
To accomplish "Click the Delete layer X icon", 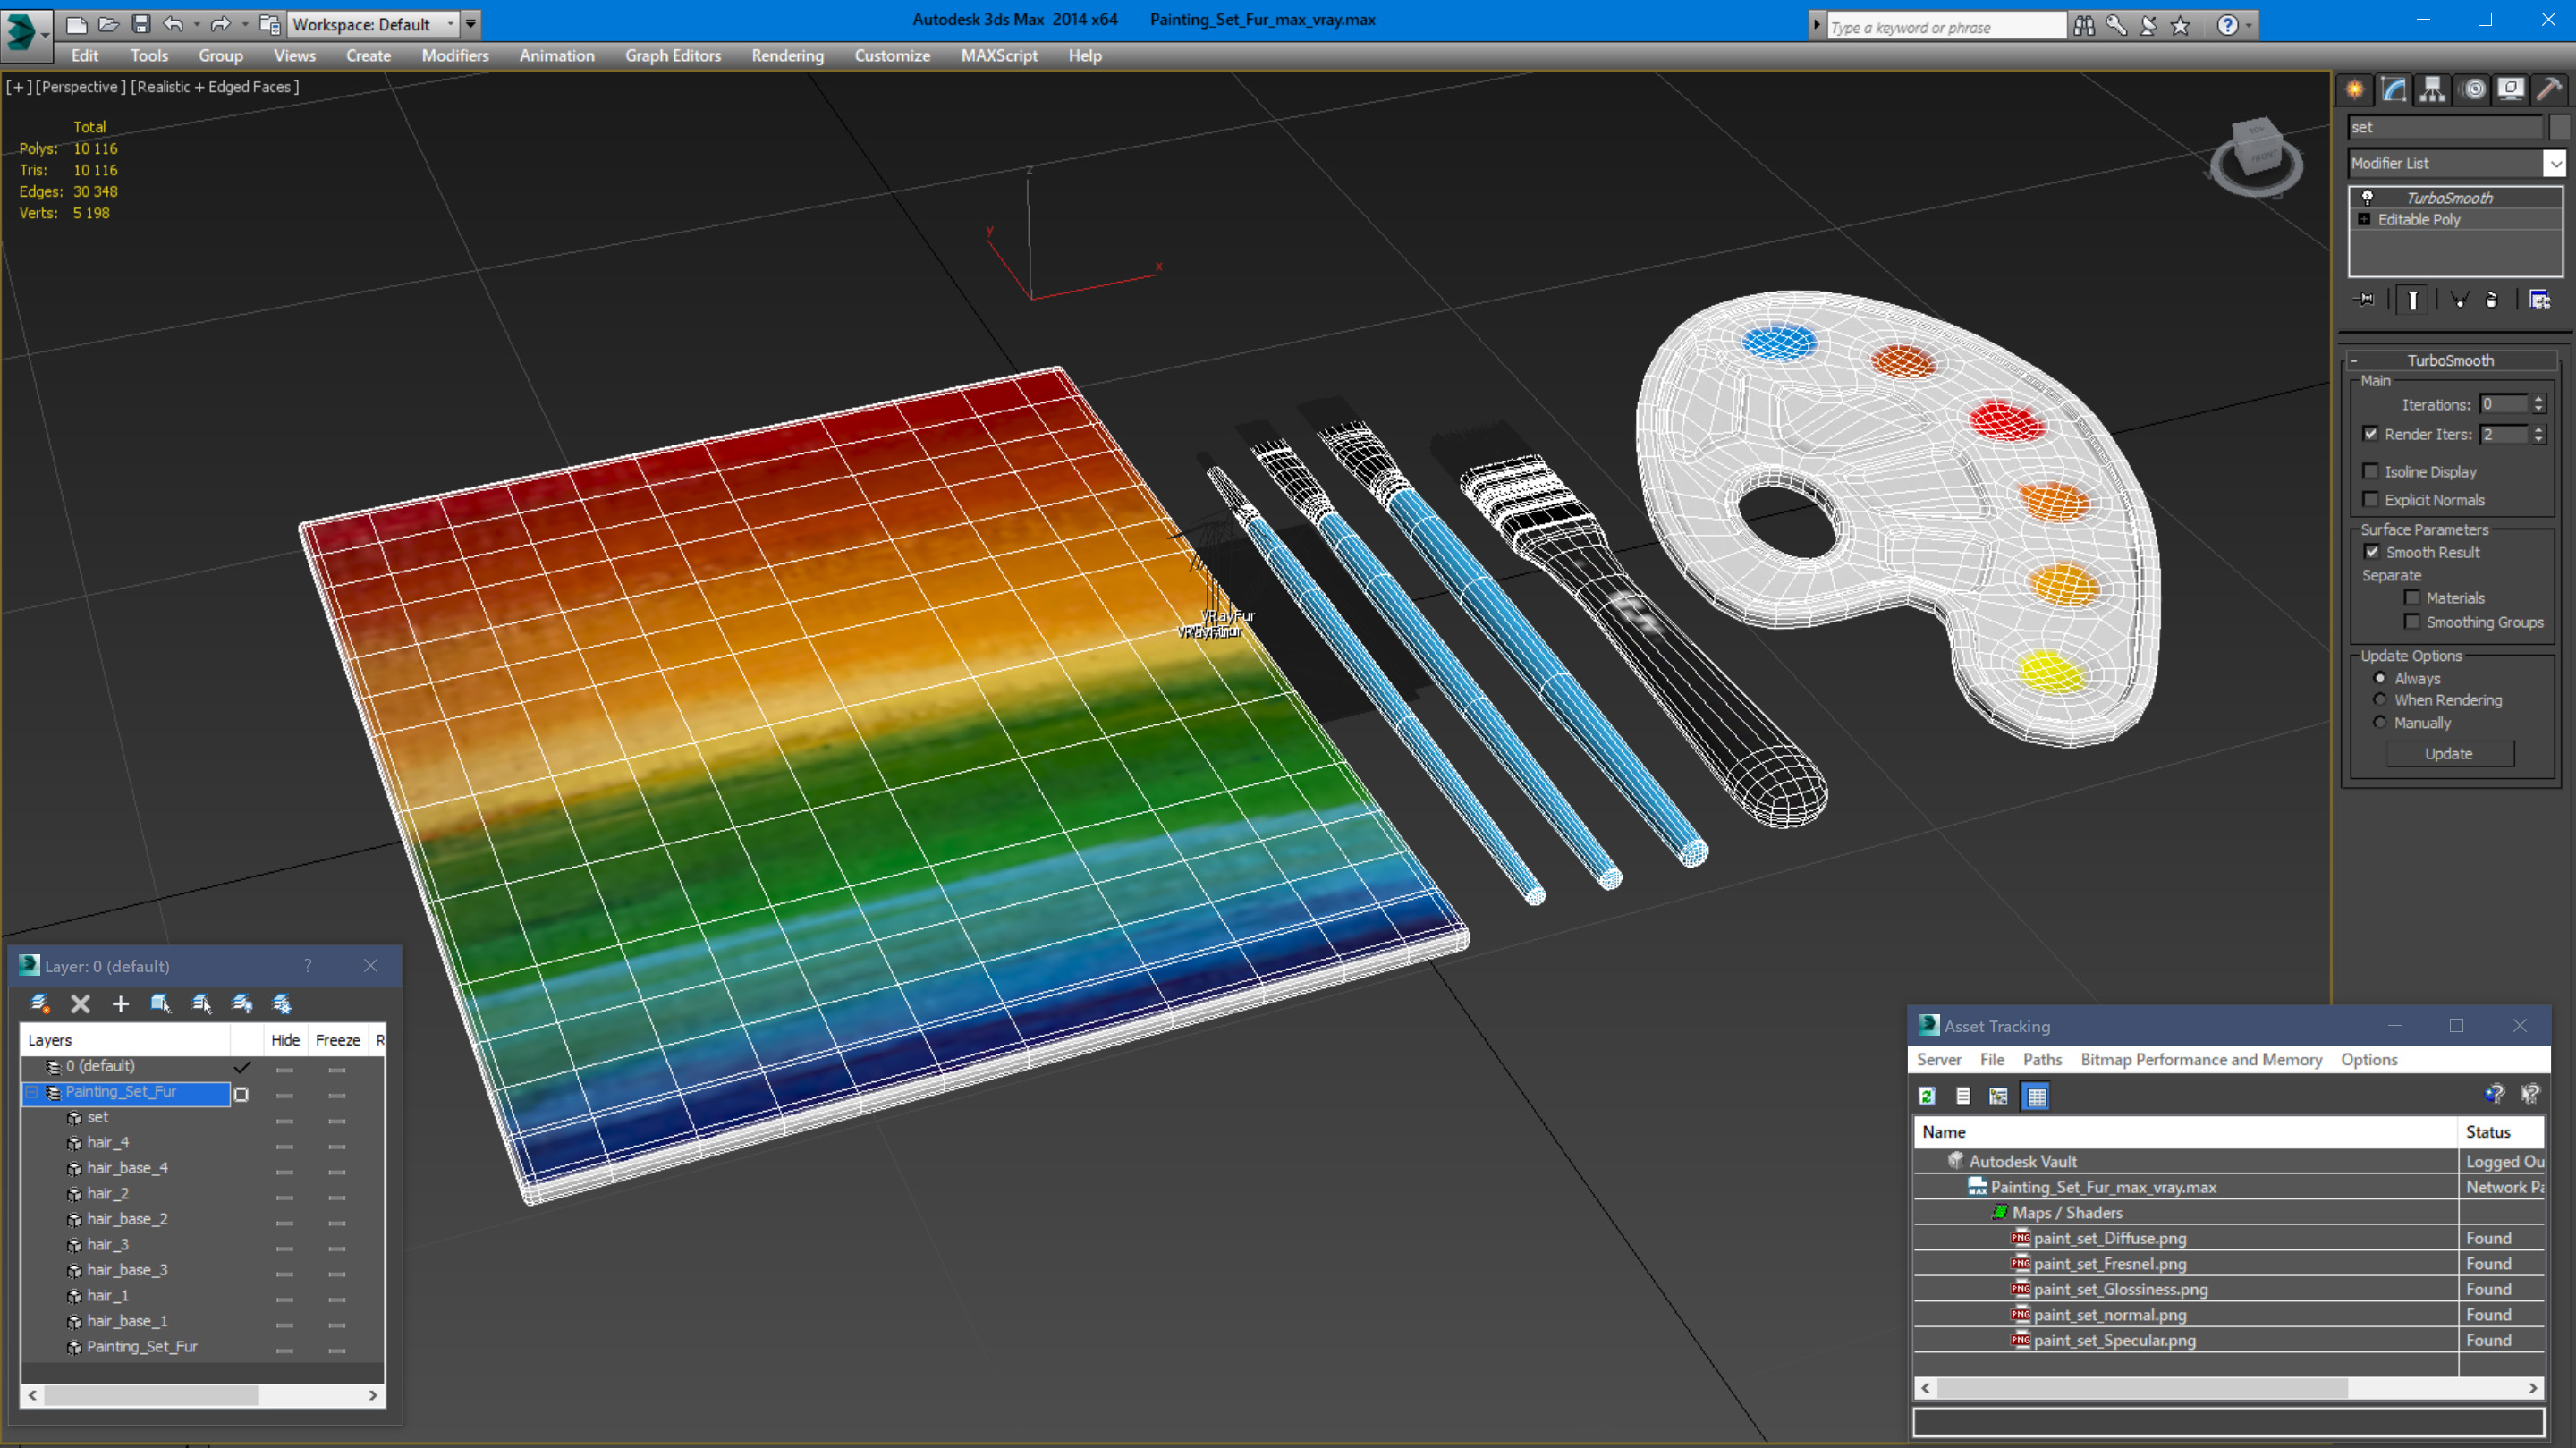I will 80,1003.
